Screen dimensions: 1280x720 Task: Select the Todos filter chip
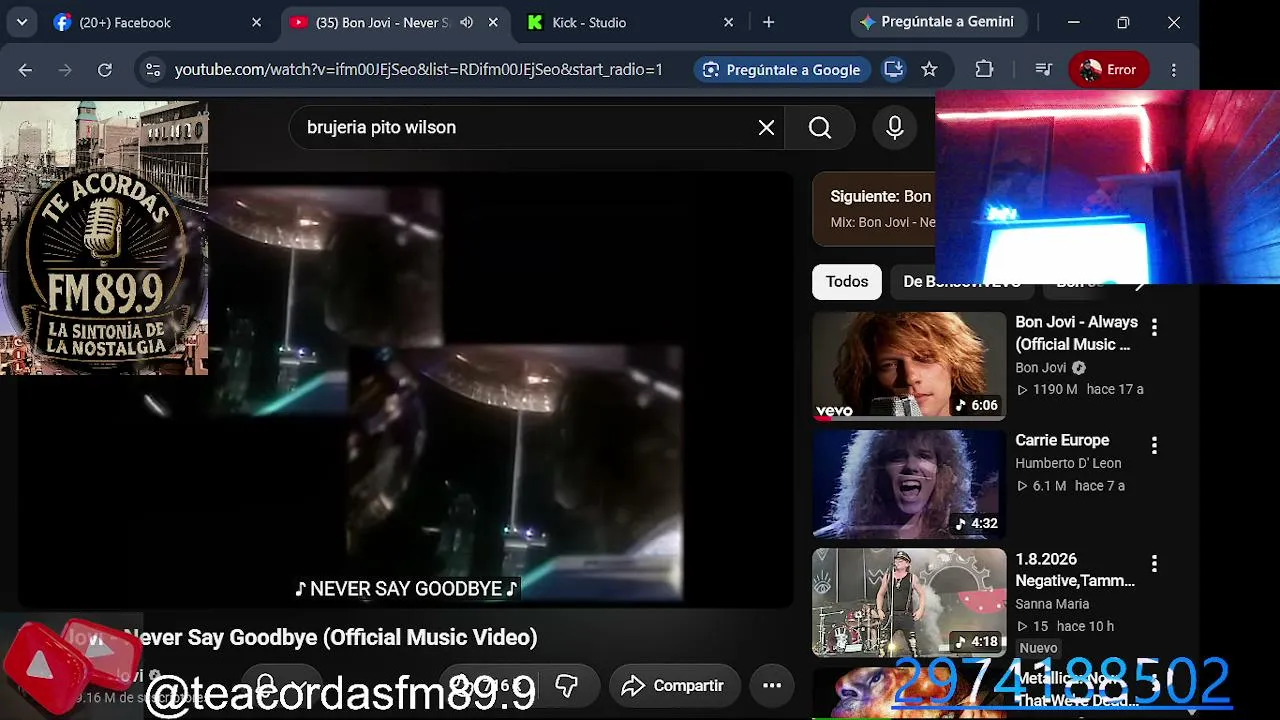(x=847, y=282)
